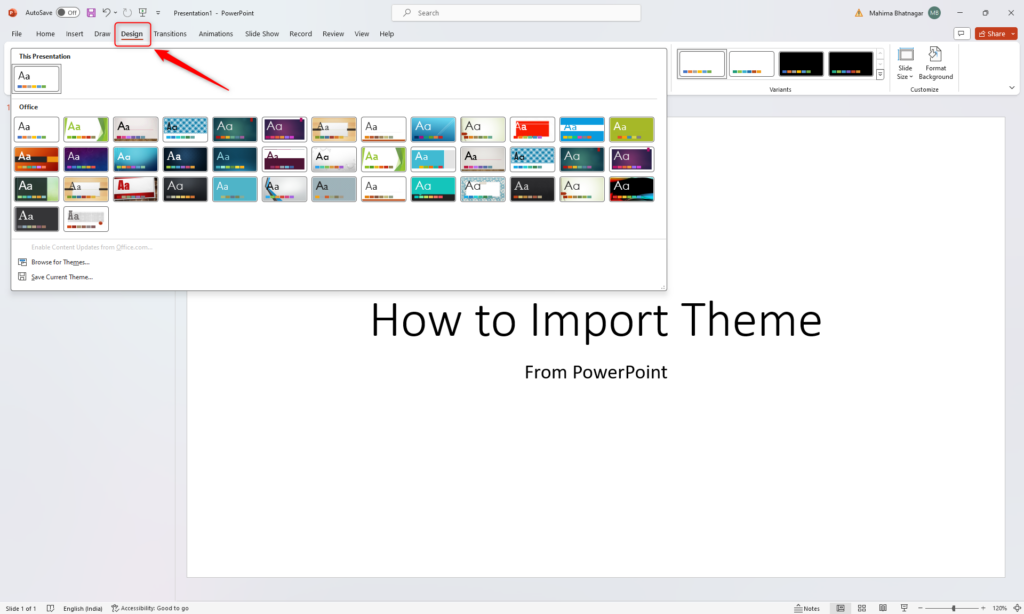Screen dimensions: 1024x614
Task: Select the first Office theme thumbnail
Action: 36,128
